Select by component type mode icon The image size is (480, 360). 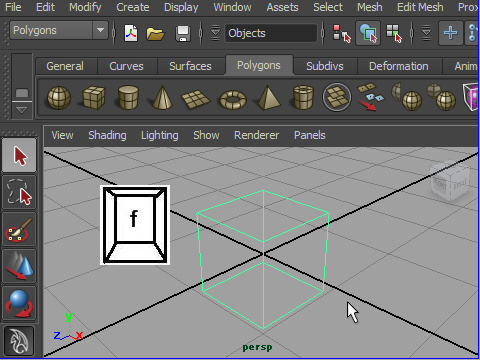click(x=394, y=33)
